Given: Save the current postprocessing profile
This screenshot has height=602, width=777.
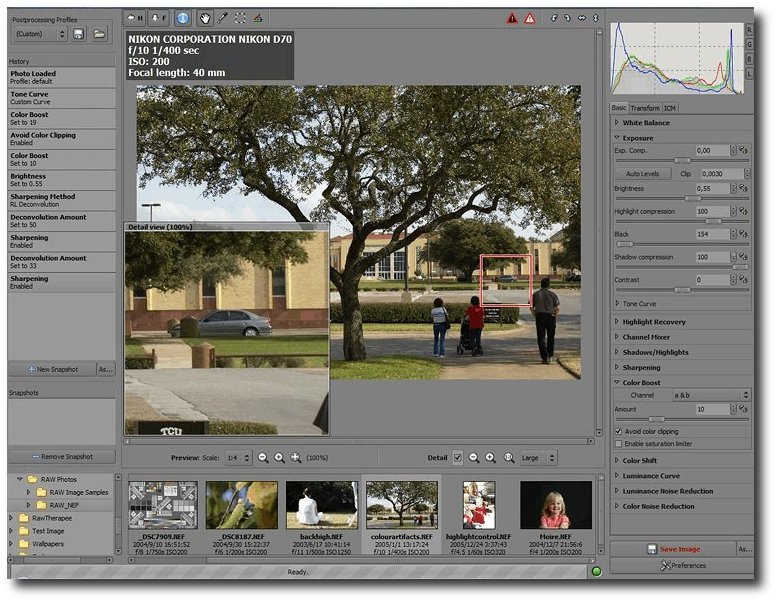Looking at the screenshot, I should coord(78,34).
